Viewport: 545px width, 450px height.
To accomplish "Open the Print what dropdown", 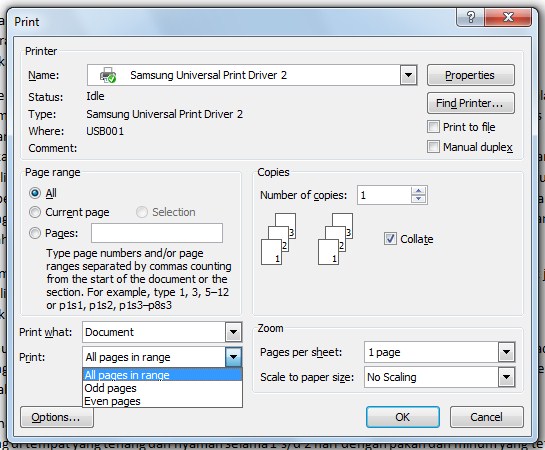I will coord(233,332).
